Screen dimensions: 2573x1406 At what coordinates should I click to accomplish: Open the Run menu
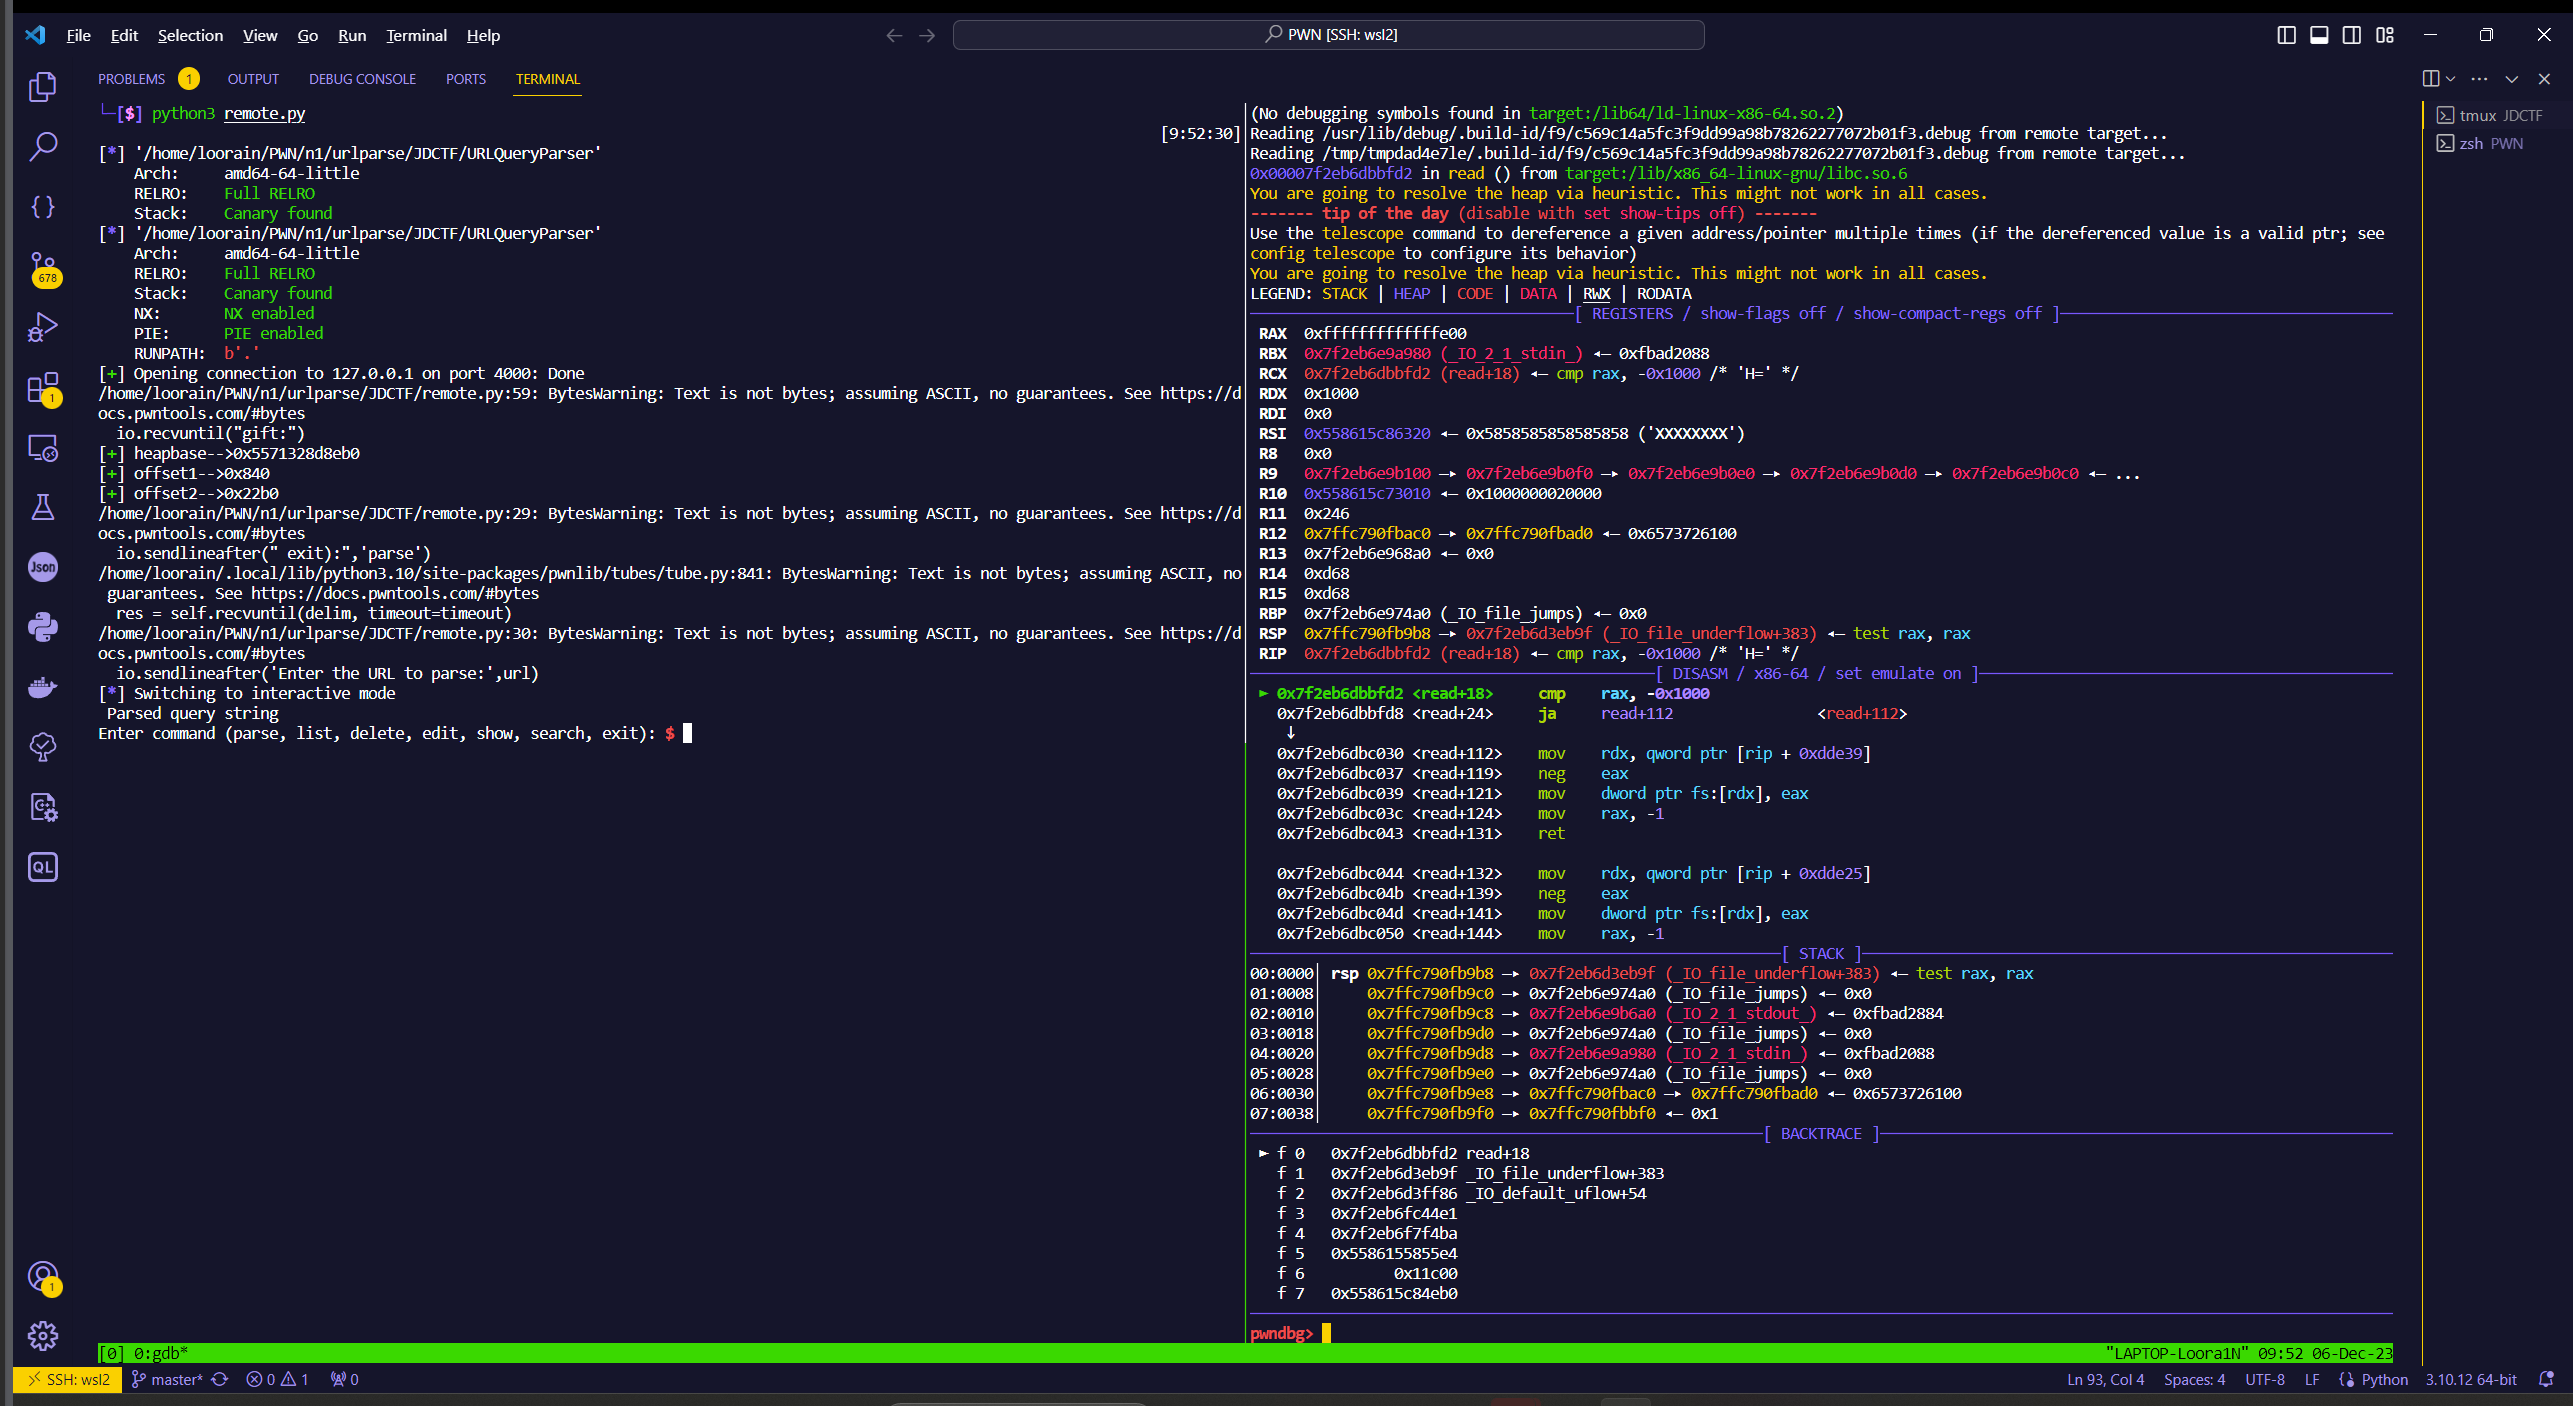(x=352, y=35)
